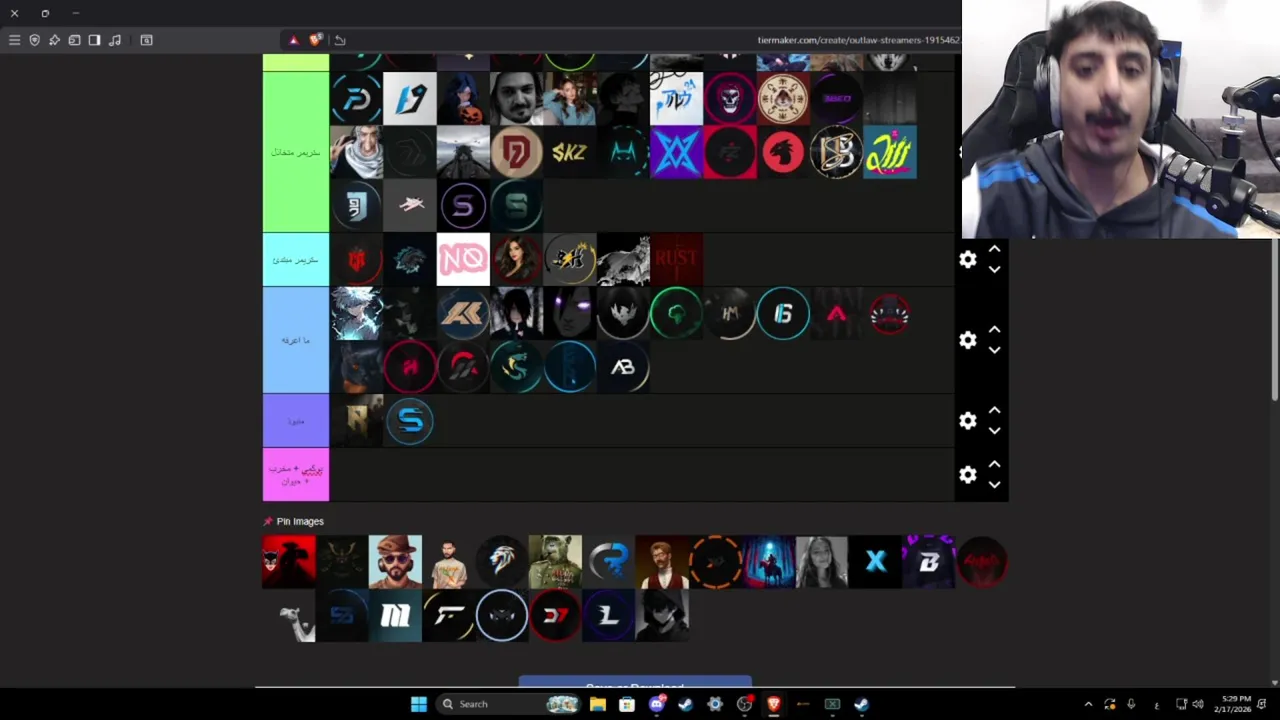Pick the blue X logo in image pool
The image size is (1280, 720).
pyautogui.click(x=875, y=561)
